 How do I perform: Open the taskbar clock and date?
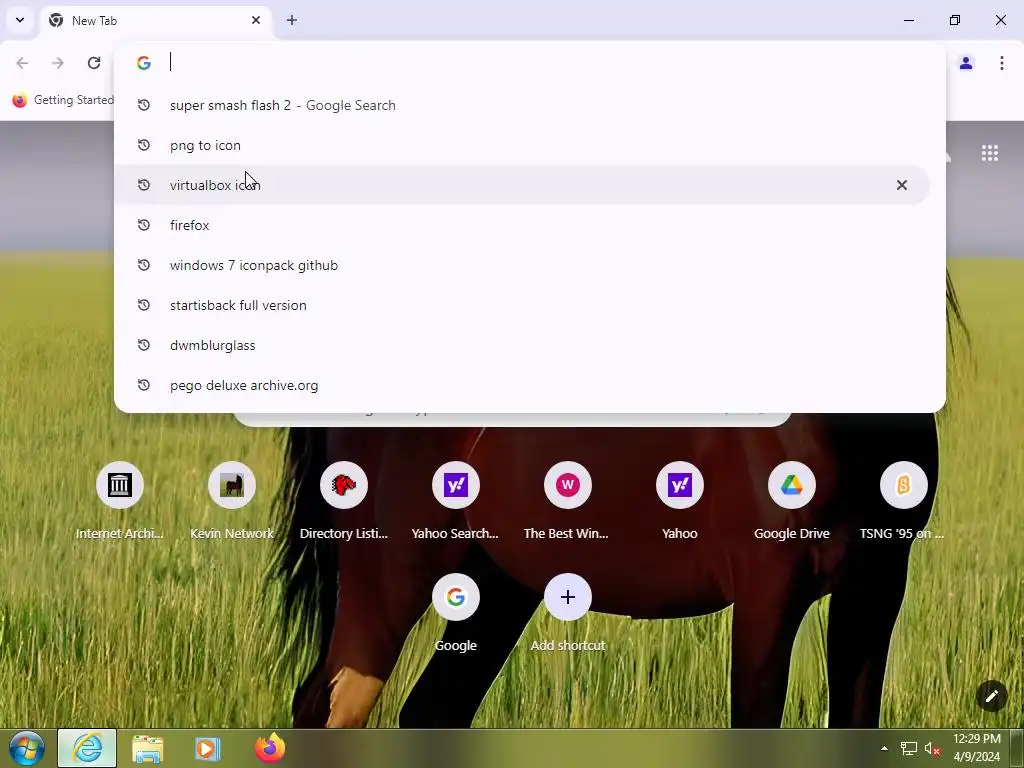coord(976,748)
